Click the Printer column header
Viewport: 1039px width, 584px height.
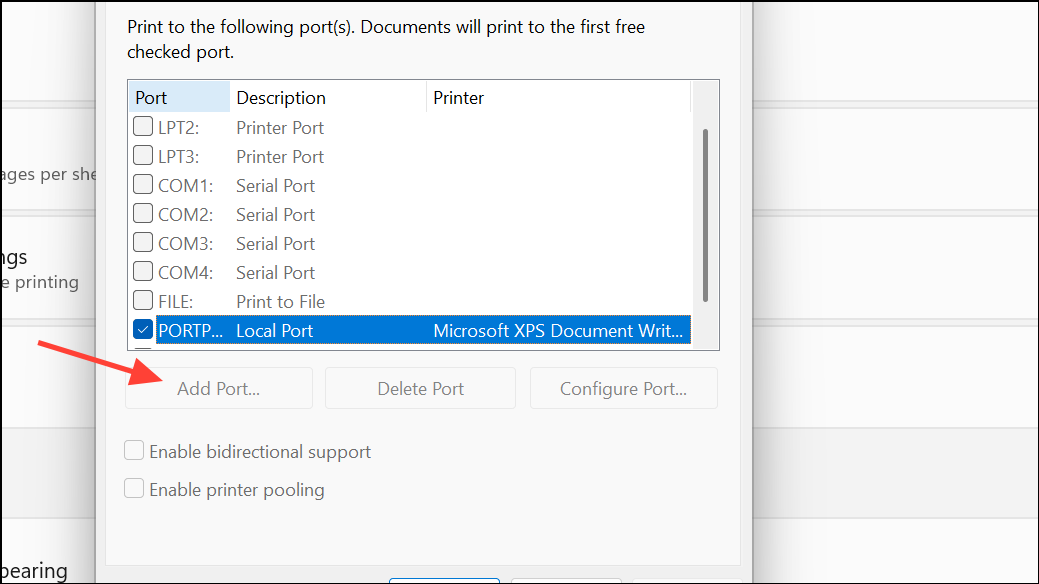point(556,98)
